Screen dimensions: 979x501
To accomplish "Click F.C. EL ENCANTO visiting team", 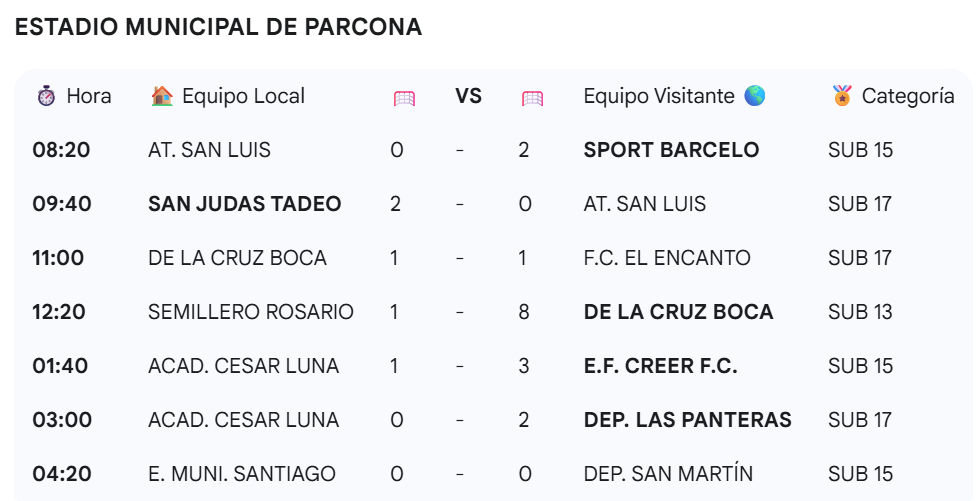I will [x=667, y=258].
